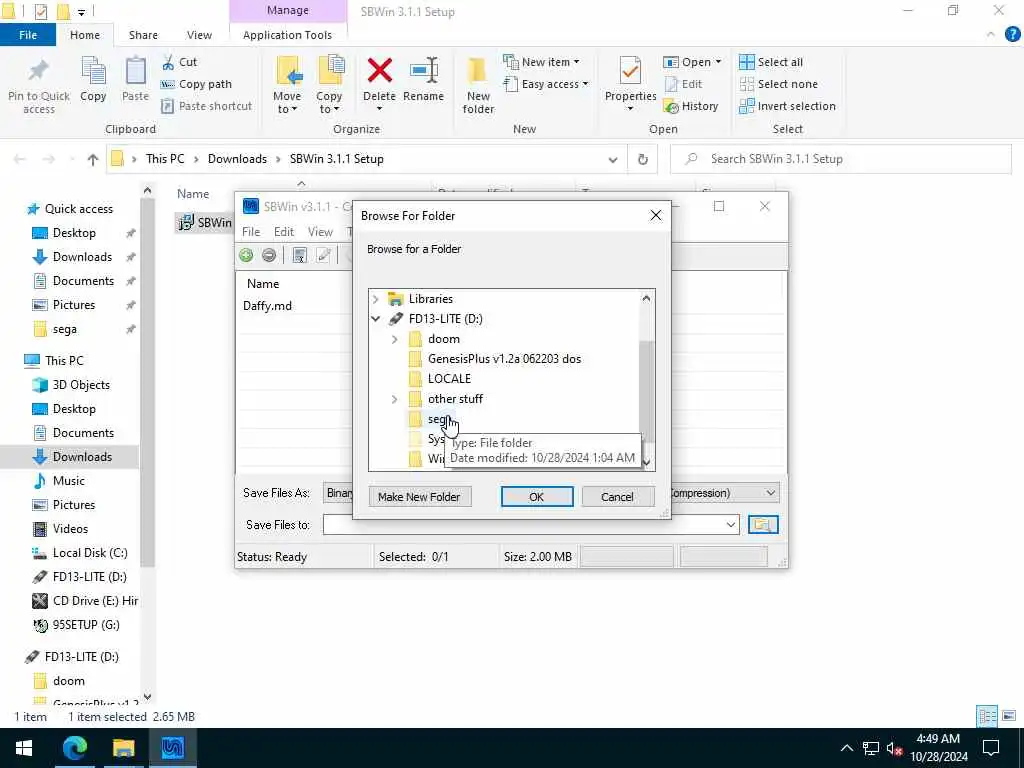Open Local Disk (C:) in navigation pane
This screenshot has width=1024, height=768.
(x=89, y=553)
